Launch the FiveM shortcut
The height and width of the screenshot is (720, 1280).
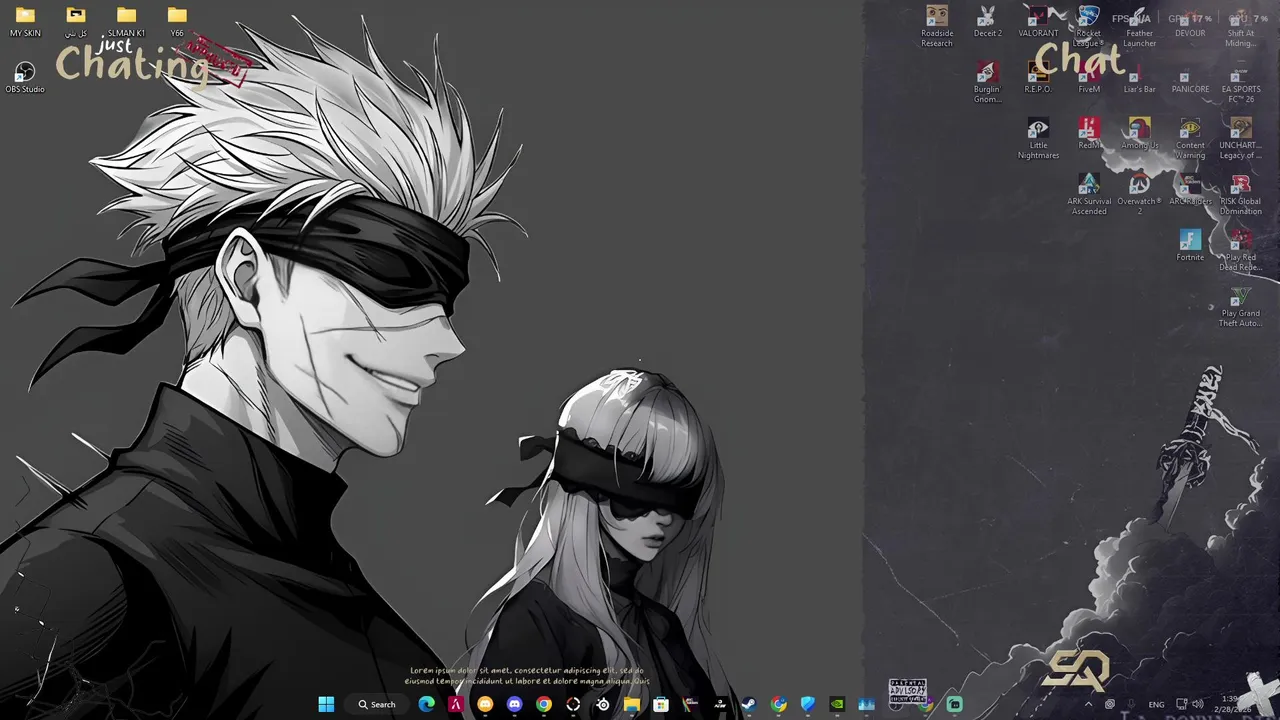1089,78
